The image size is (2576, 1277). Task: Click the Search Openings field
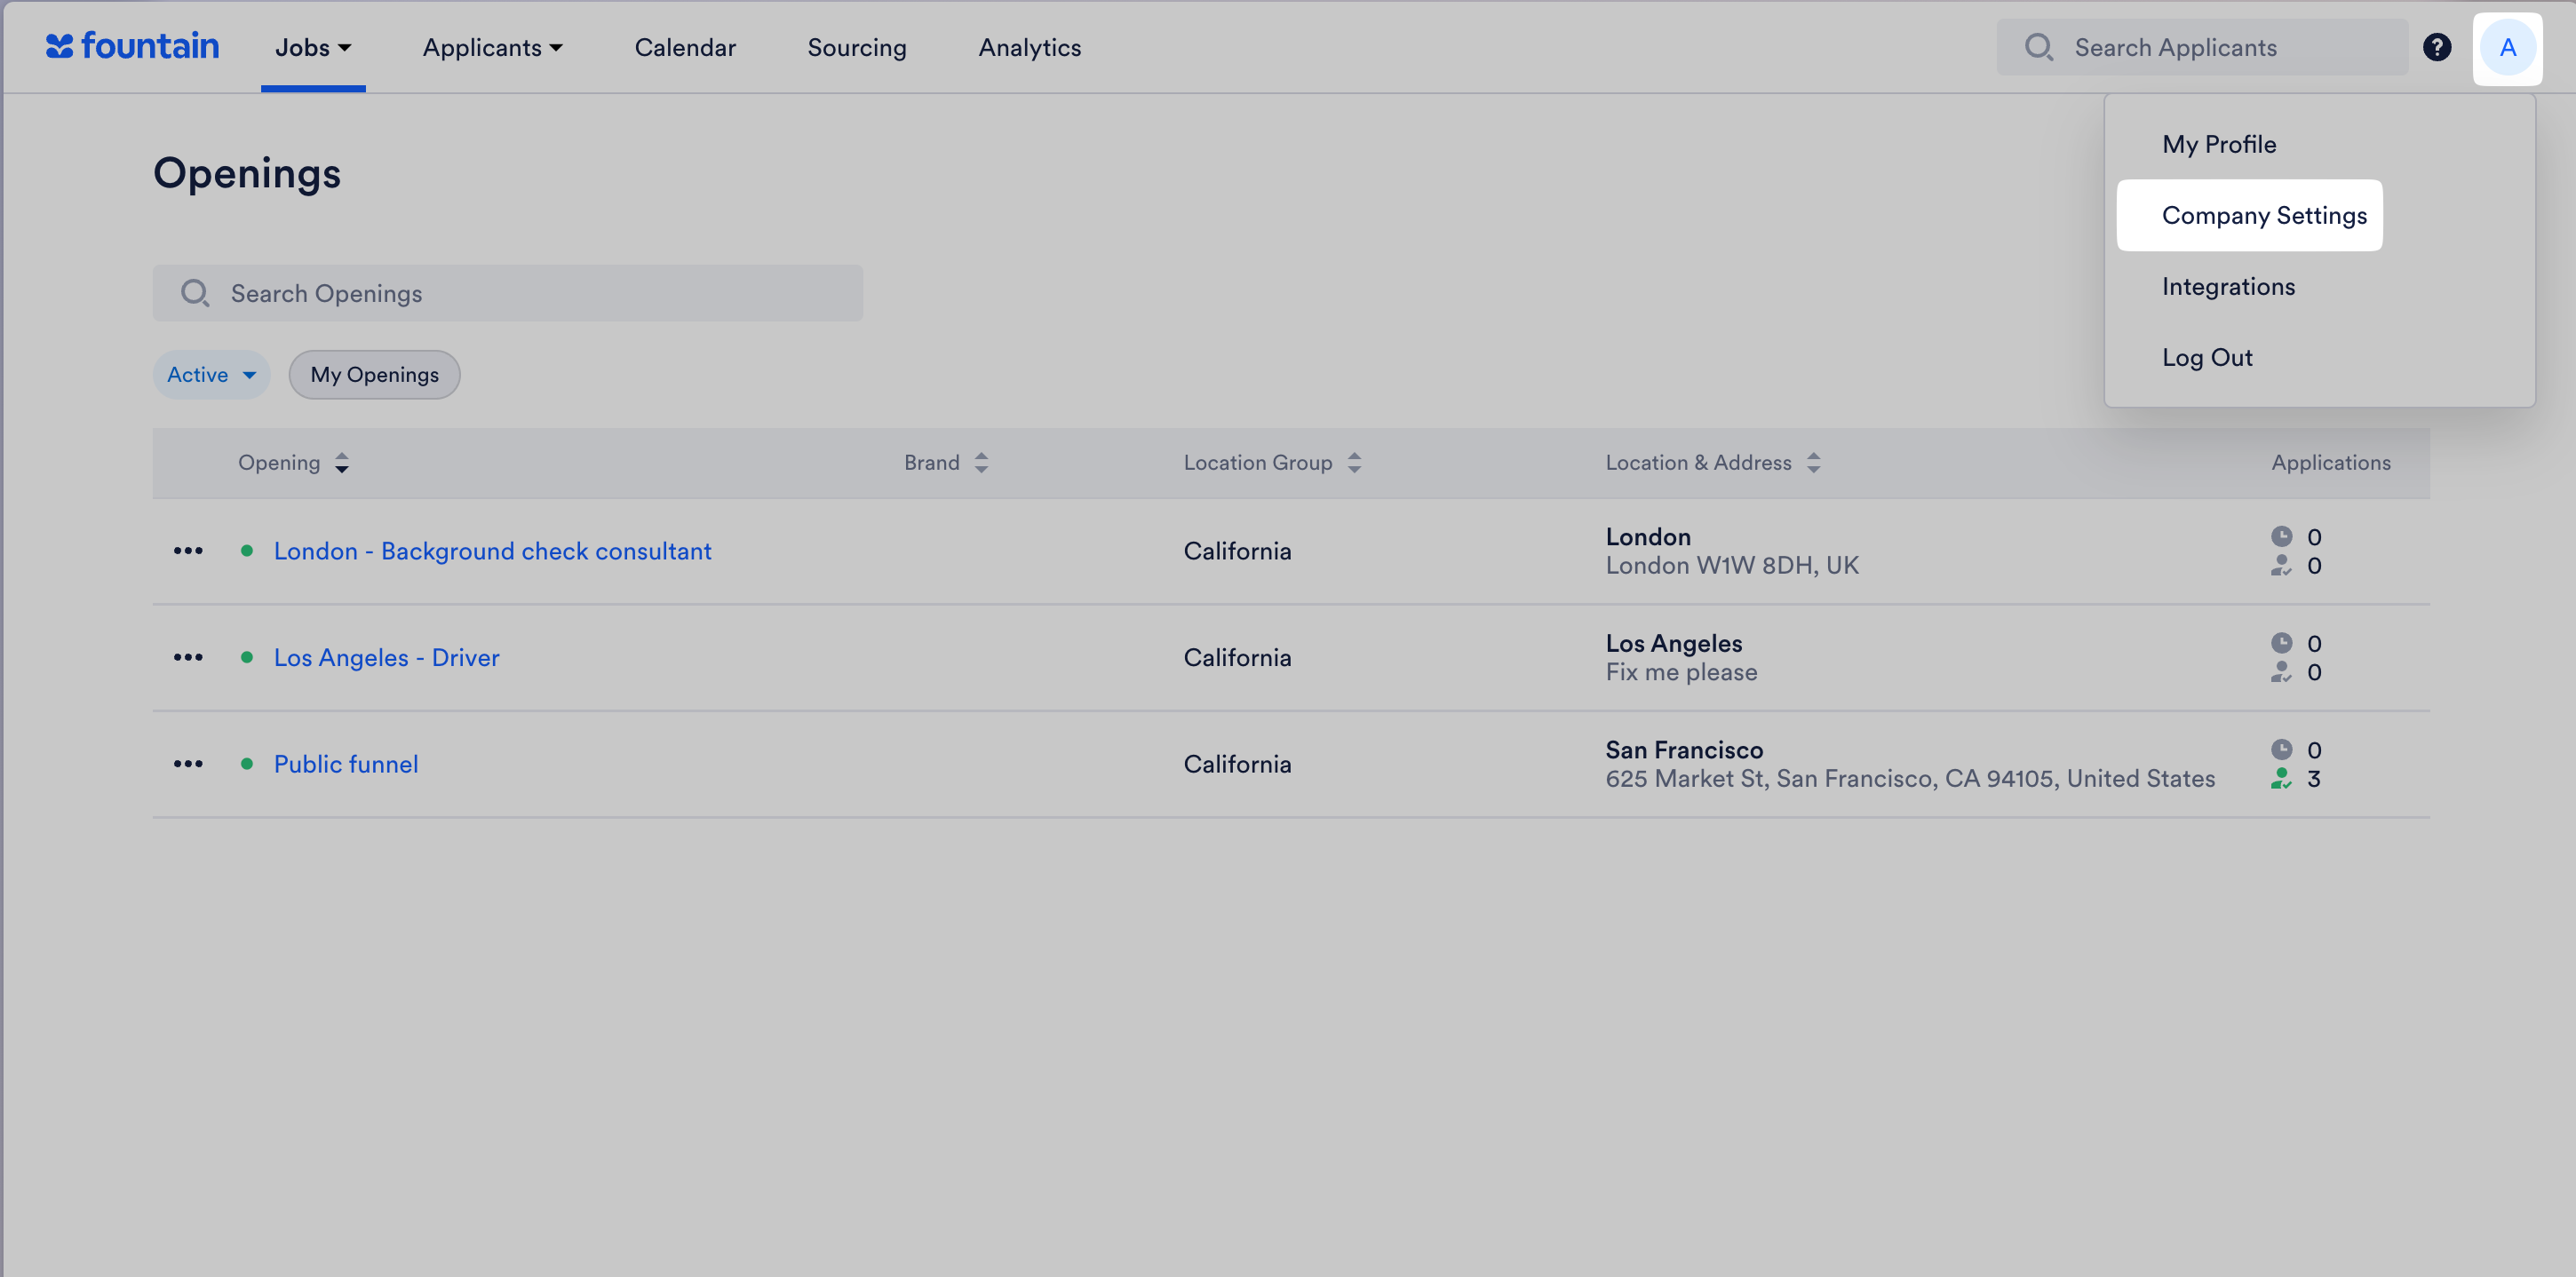point(508,293)
